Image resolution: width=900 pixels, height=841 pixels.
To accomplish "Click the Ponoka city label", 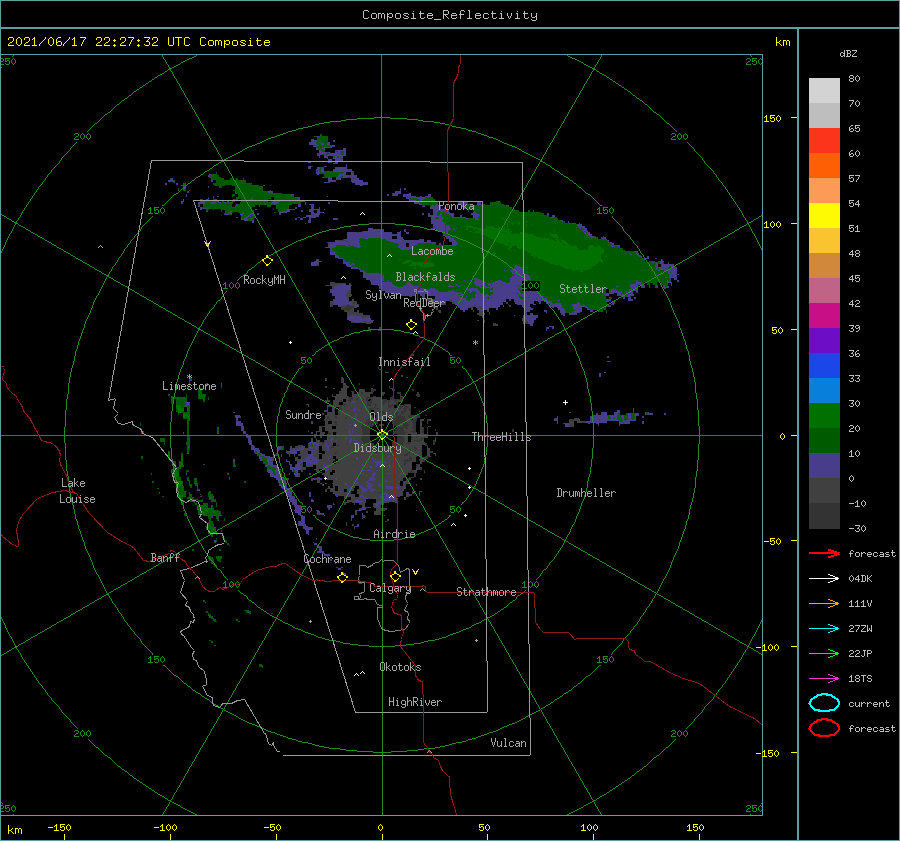I will [x=456, y=206].
